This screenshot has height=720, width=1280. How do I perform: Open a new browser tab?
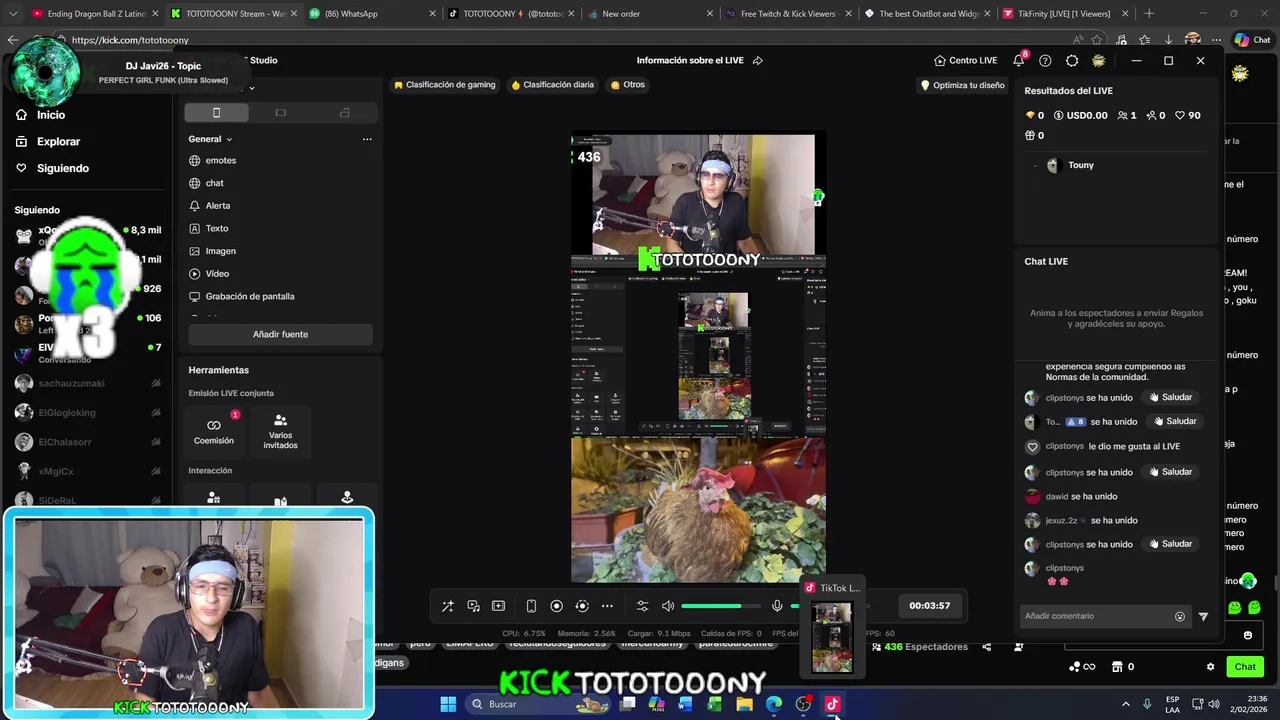pyautogui.click(x=1149, y=14)
